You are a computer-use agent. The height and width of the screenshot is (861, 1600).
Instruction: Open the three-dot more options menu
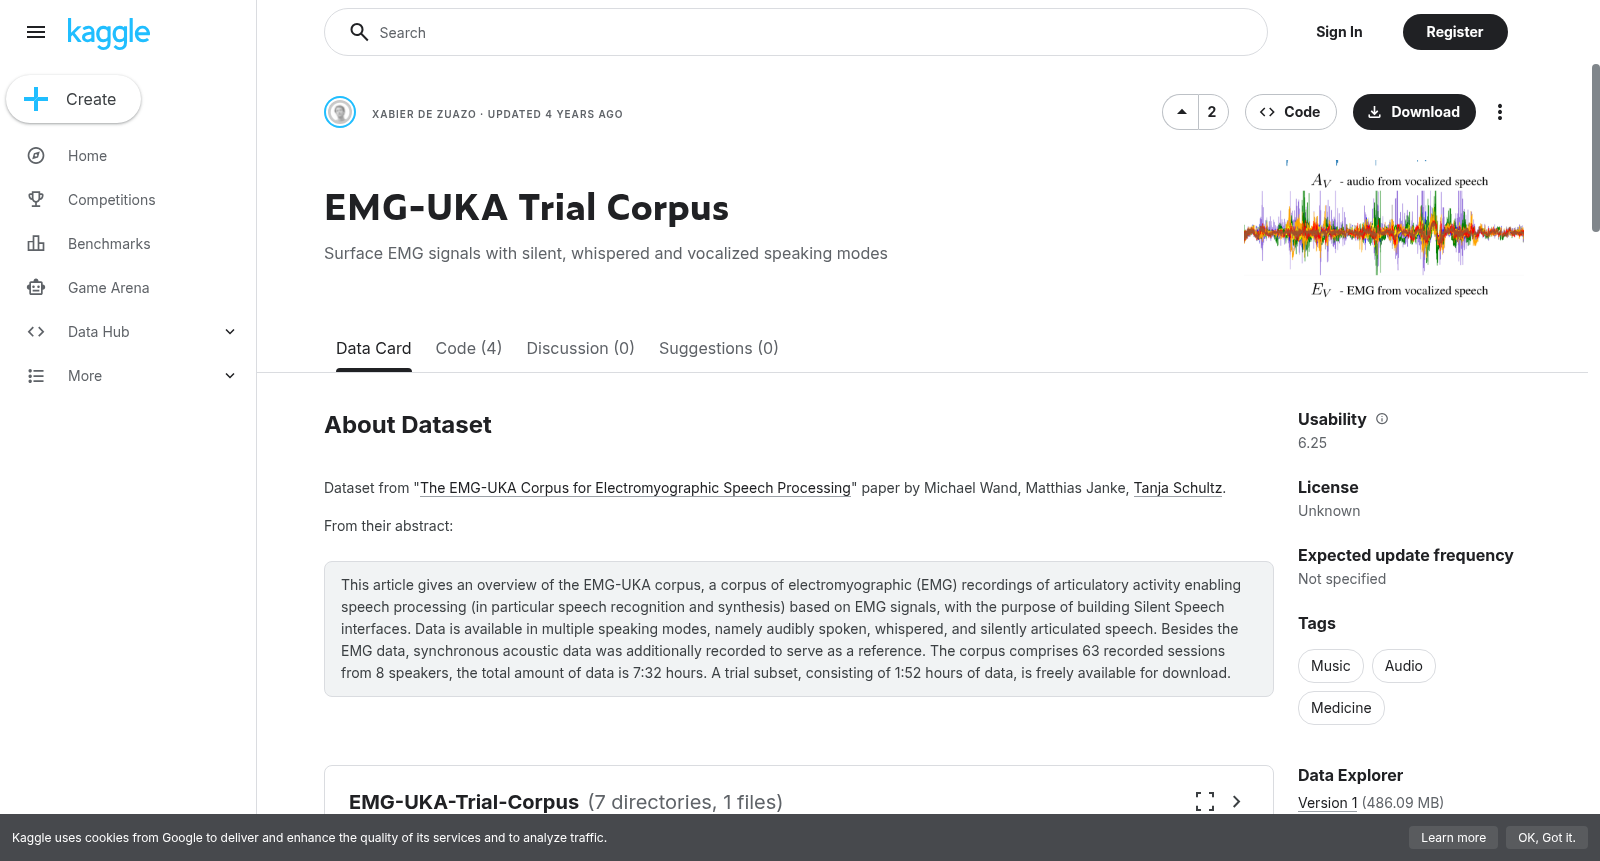pos(1499,112)
